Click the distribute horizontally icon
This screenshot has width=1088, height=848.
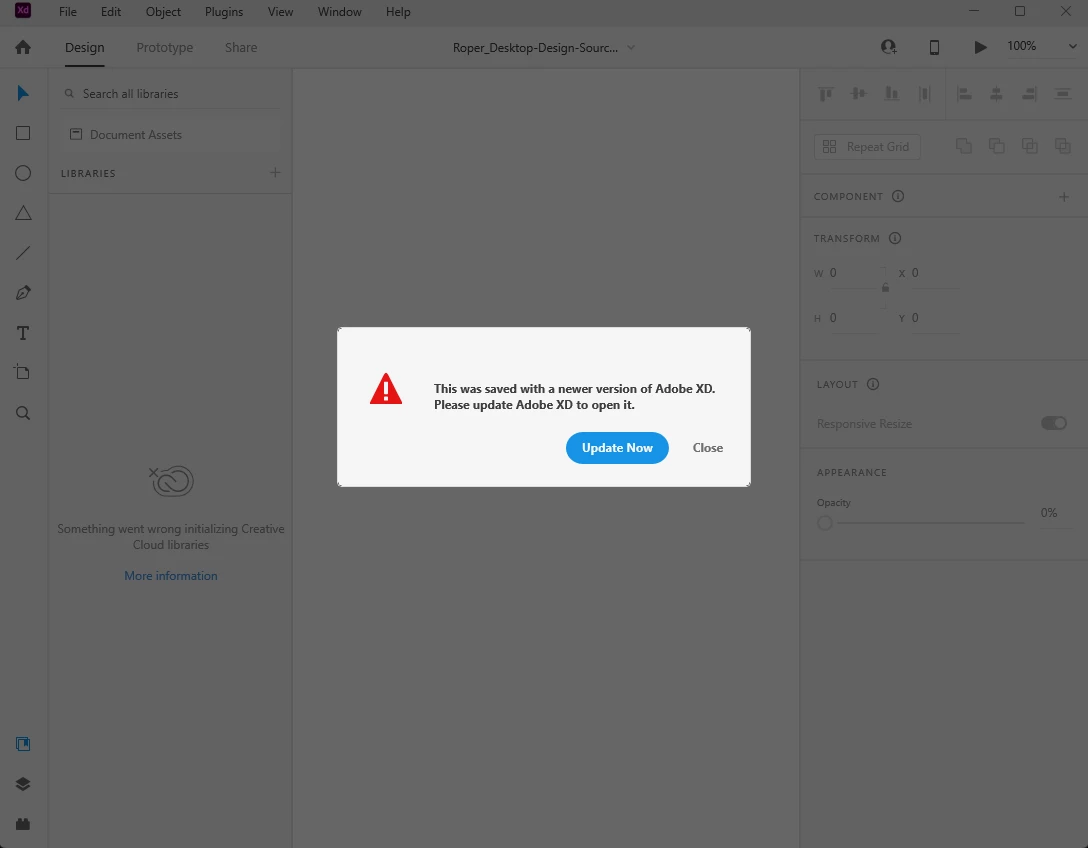coord(924,93)
